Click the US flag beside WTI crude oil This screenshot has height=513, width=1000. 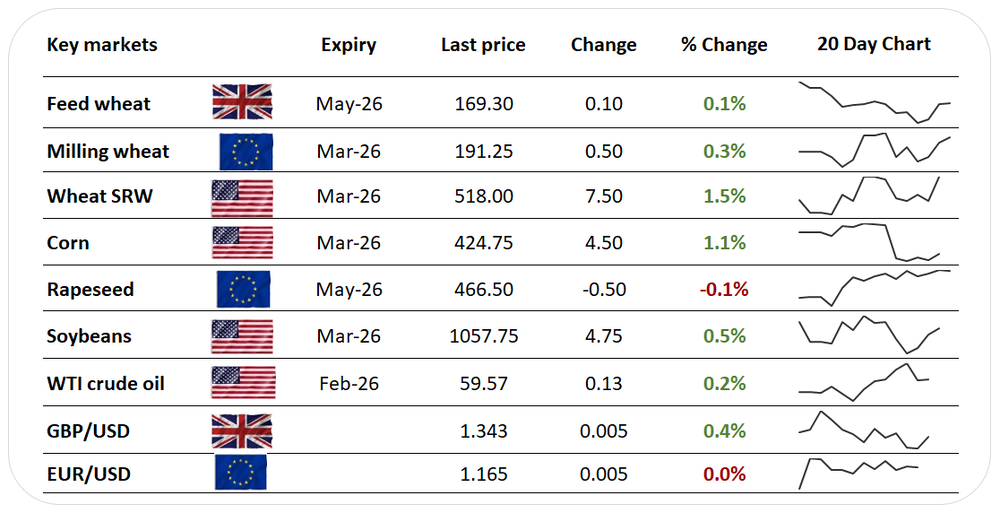242,383
